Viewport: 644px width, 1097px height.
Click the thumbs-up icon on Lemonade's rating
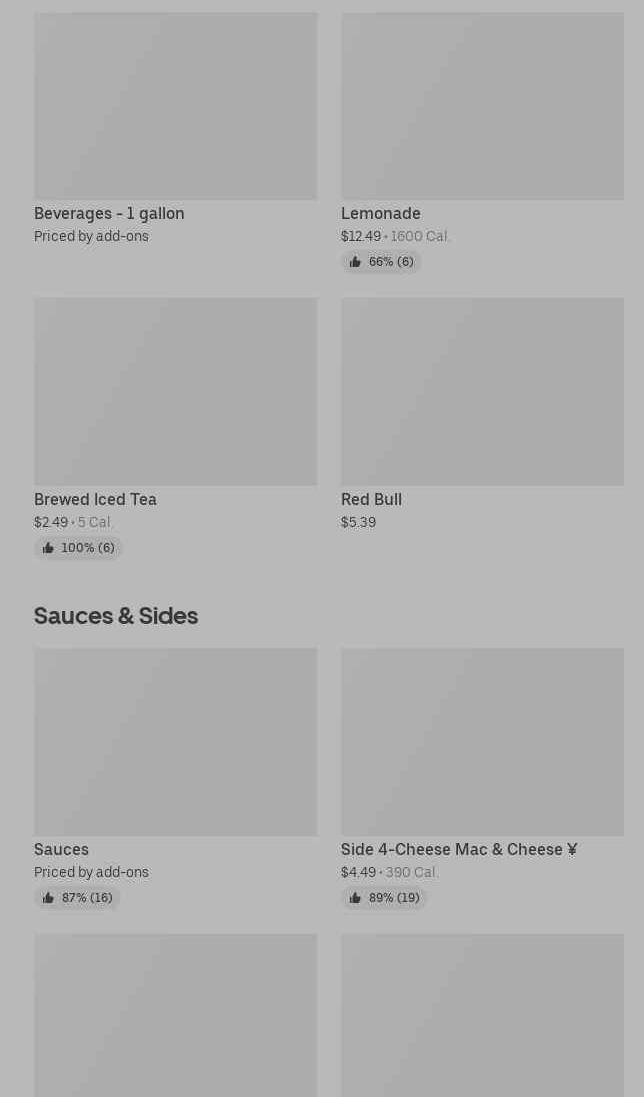[x=355, y=262]
